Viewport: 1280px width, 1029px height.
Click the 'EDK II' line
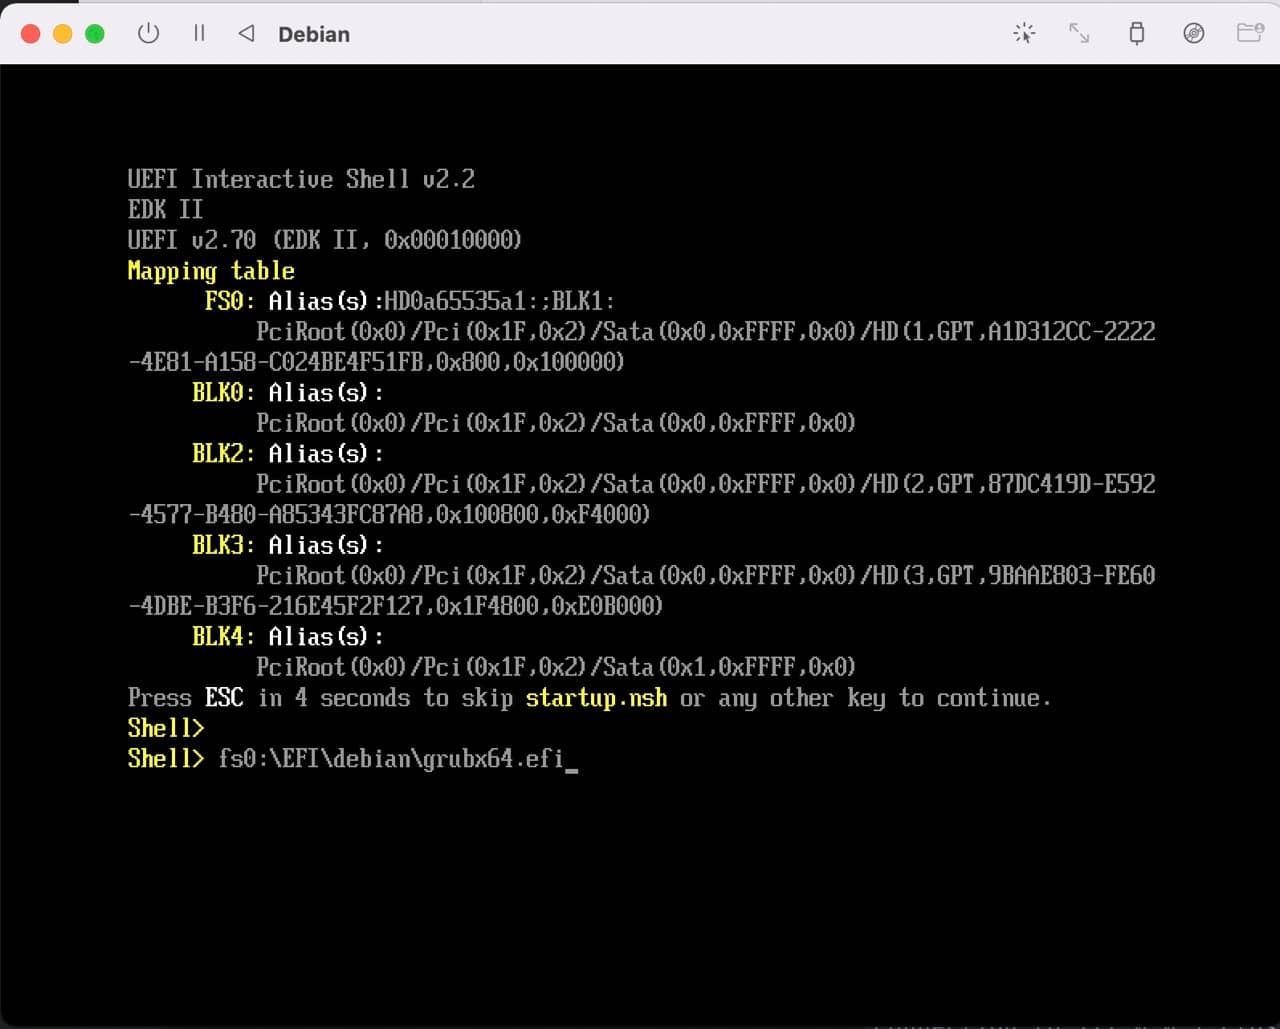pos(165,209)
